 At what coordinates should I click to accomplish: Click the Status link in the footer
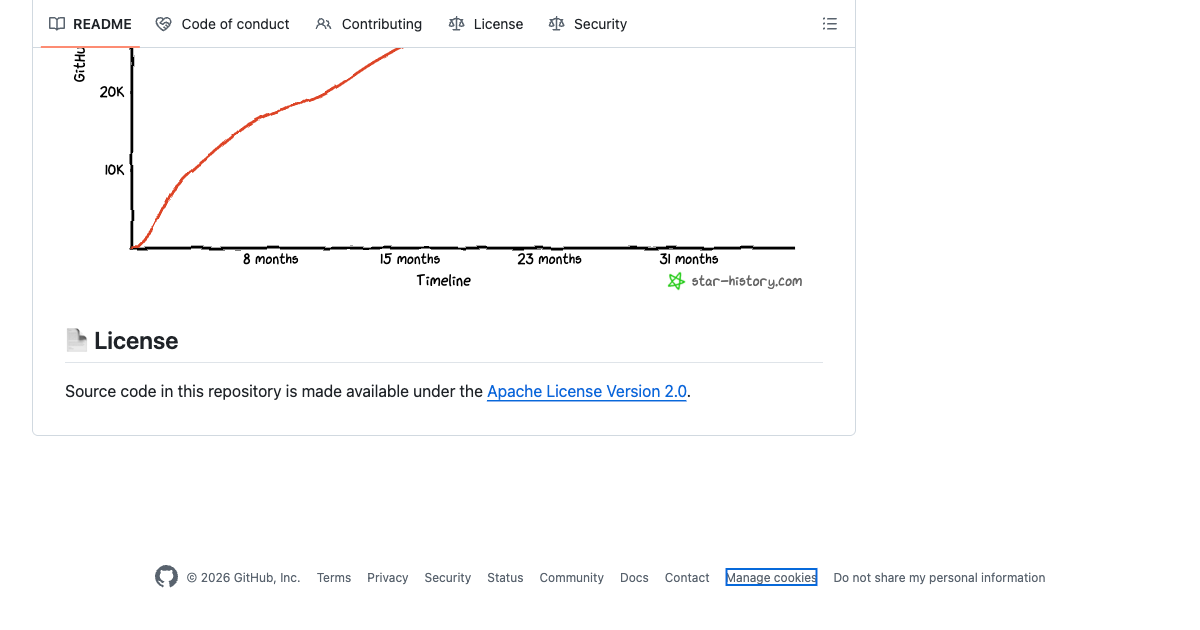(x=505, y=577)
